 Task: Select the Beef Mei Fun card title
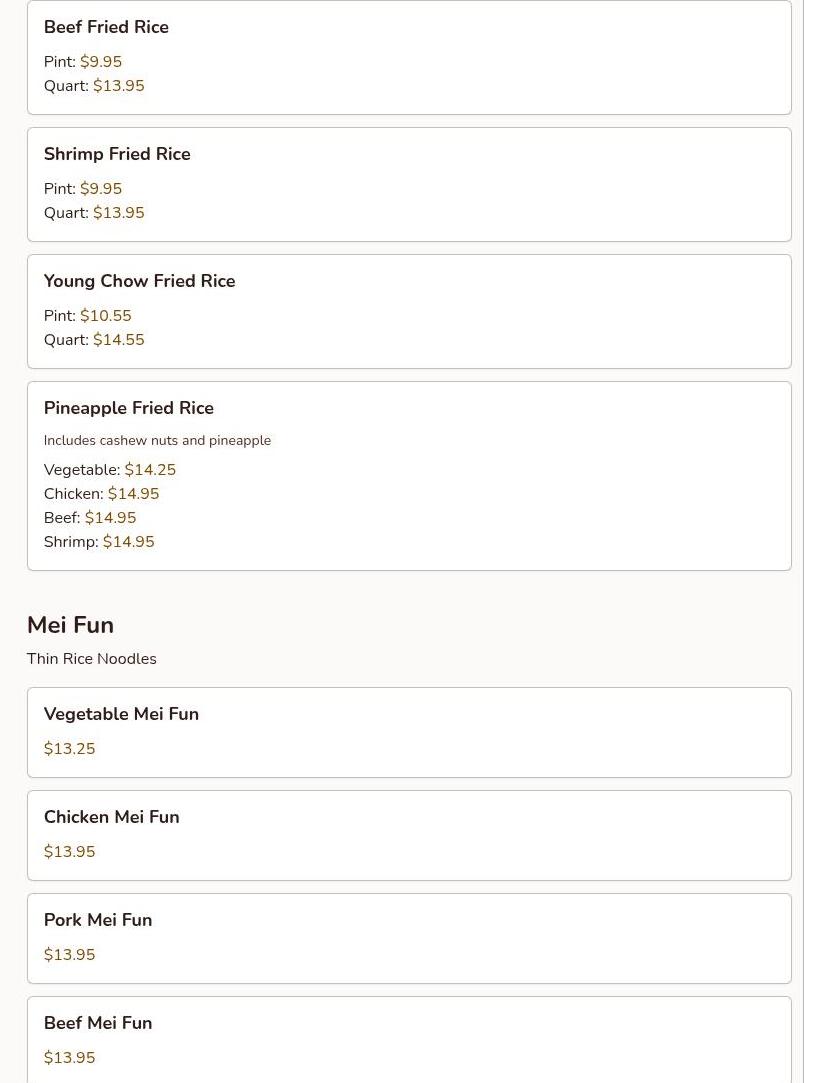tap(98, 1023)
